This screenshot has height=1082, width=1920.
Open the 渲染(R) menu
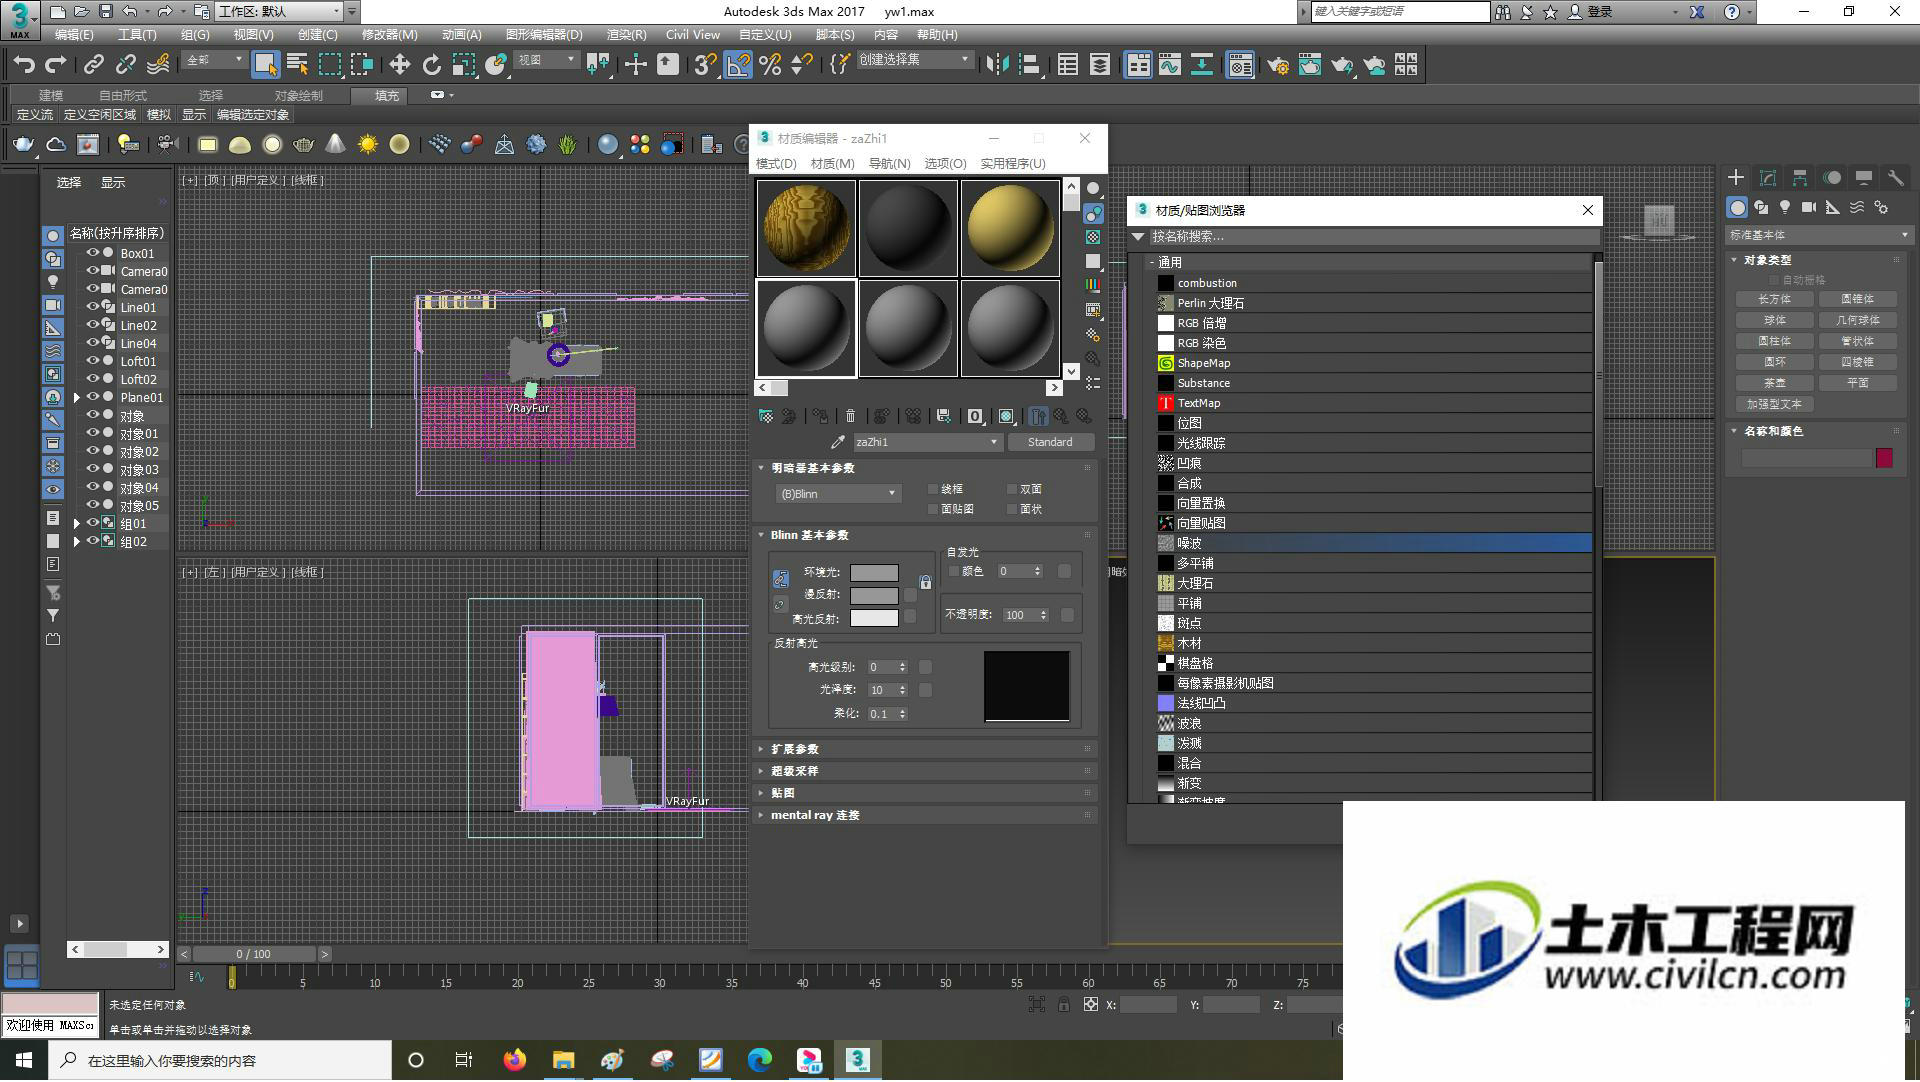pos(626,35)
